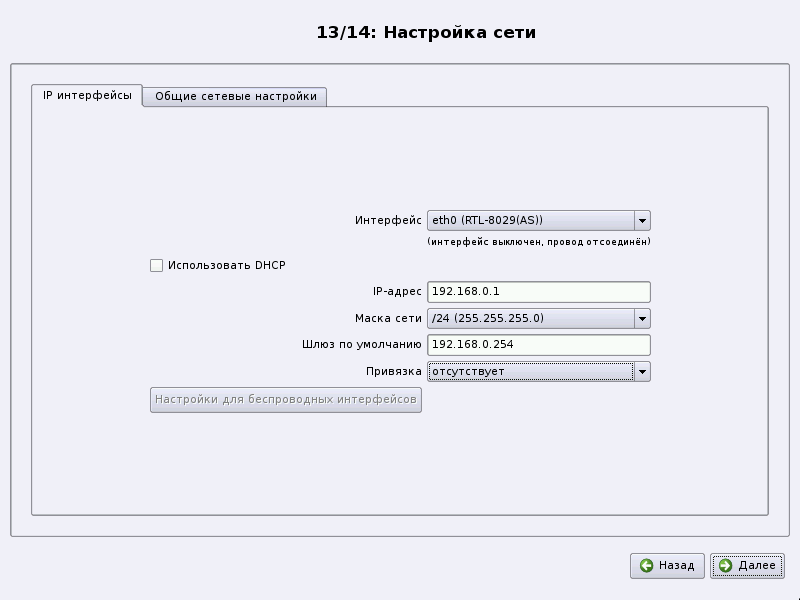
Task: Click the green forward arrow icon
Action: coord(725,566)
